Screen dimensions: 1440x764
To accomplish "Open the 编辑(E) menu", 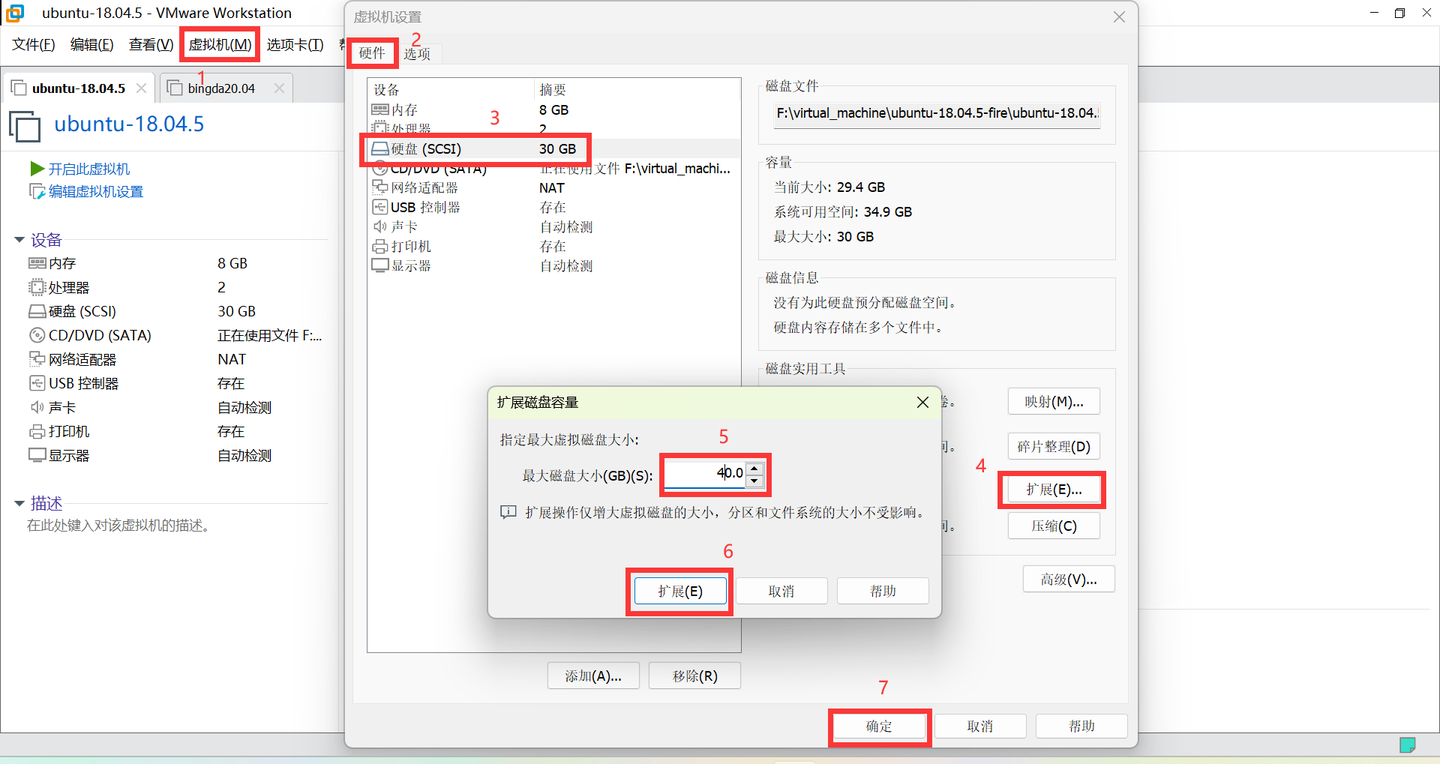I will tap(92, 45).
